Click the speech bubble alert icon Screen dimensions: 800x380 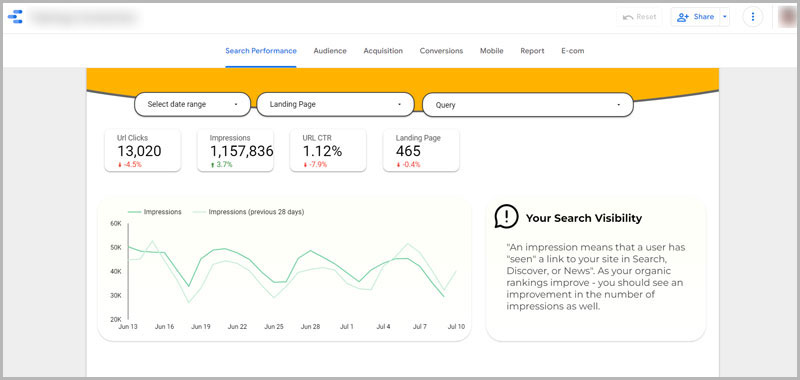pyautogui.click(x=506, y=217)
